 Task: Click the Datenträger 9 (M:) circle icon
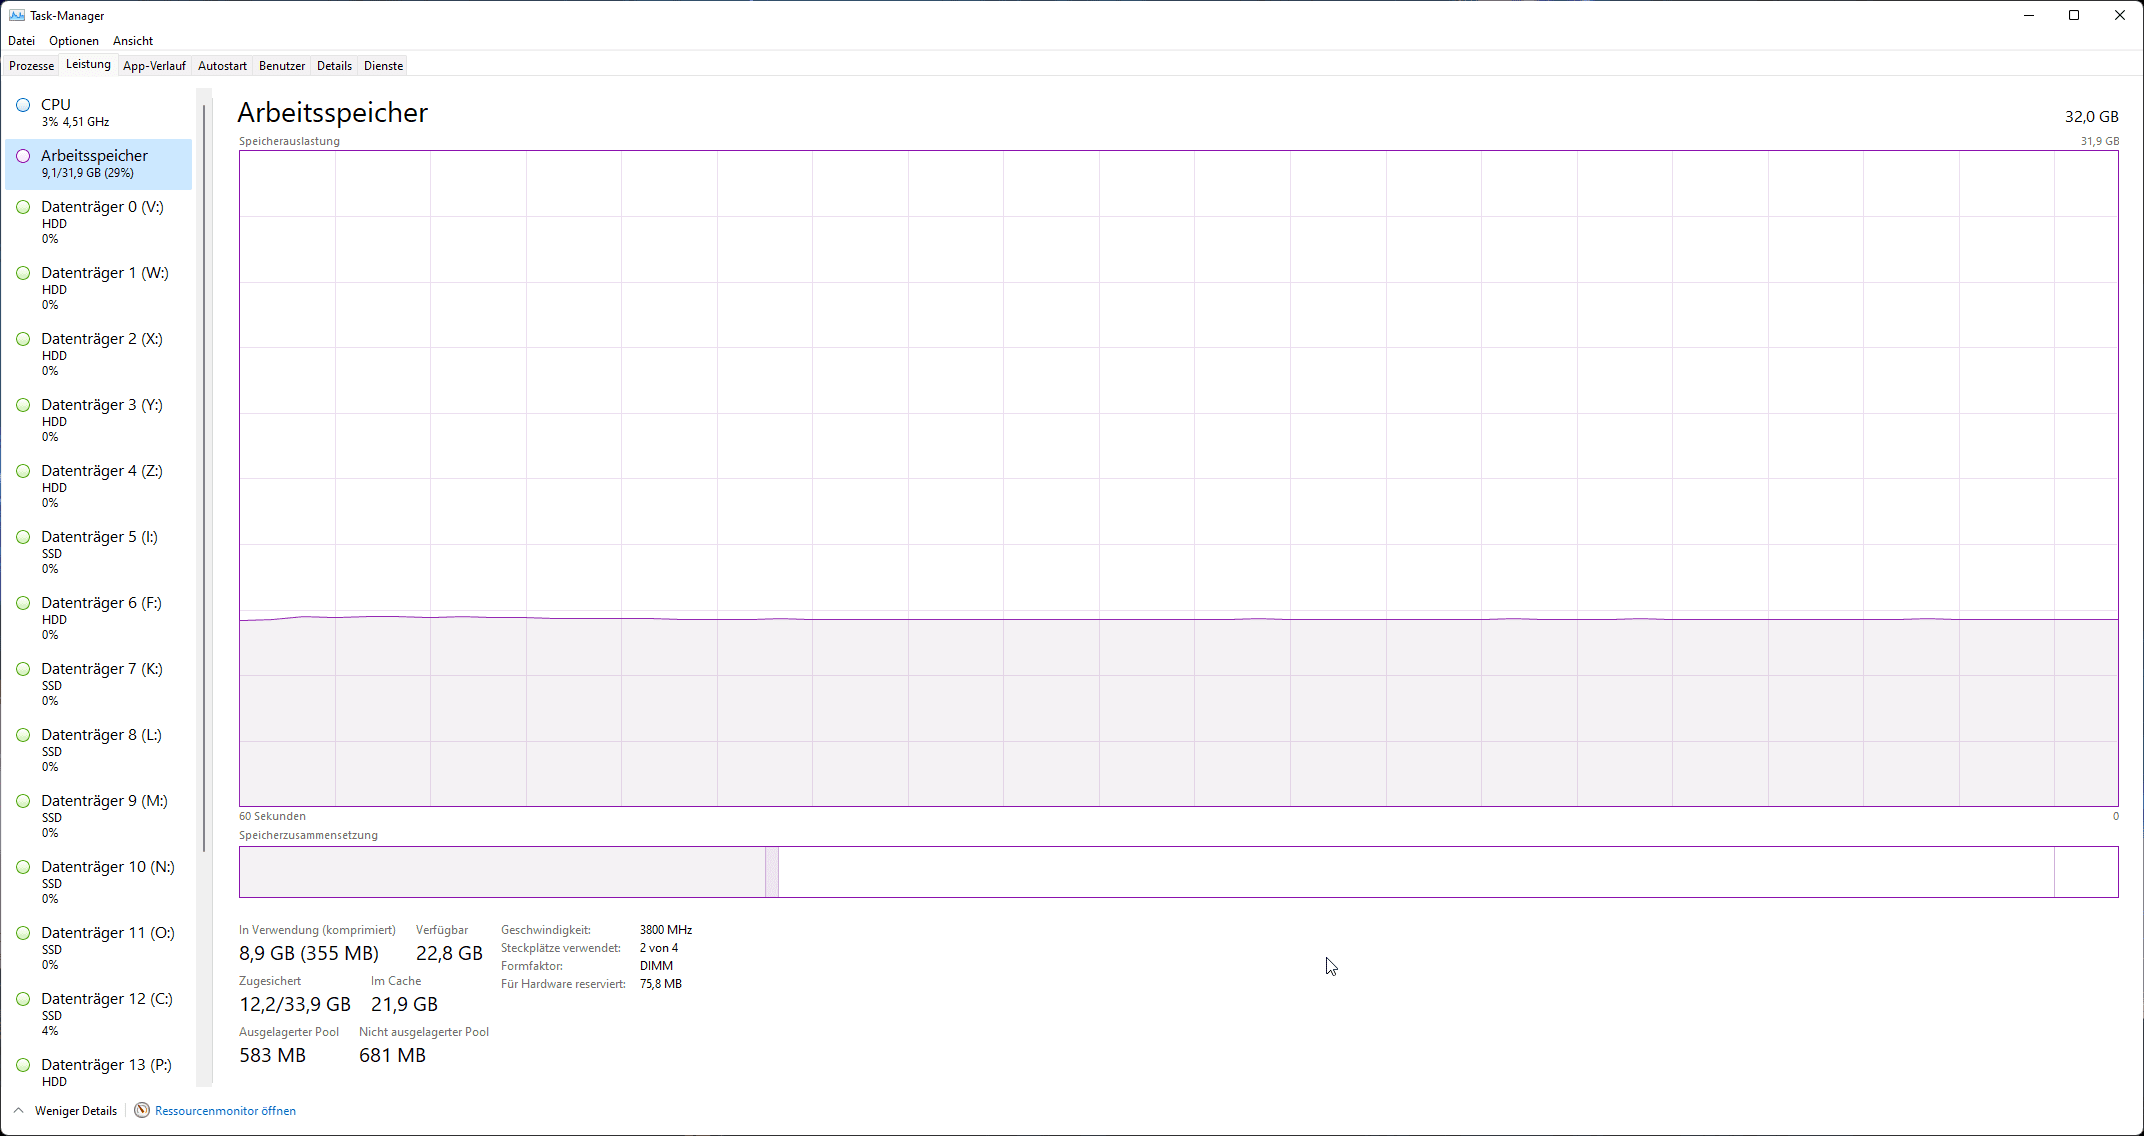pos(23,801)
